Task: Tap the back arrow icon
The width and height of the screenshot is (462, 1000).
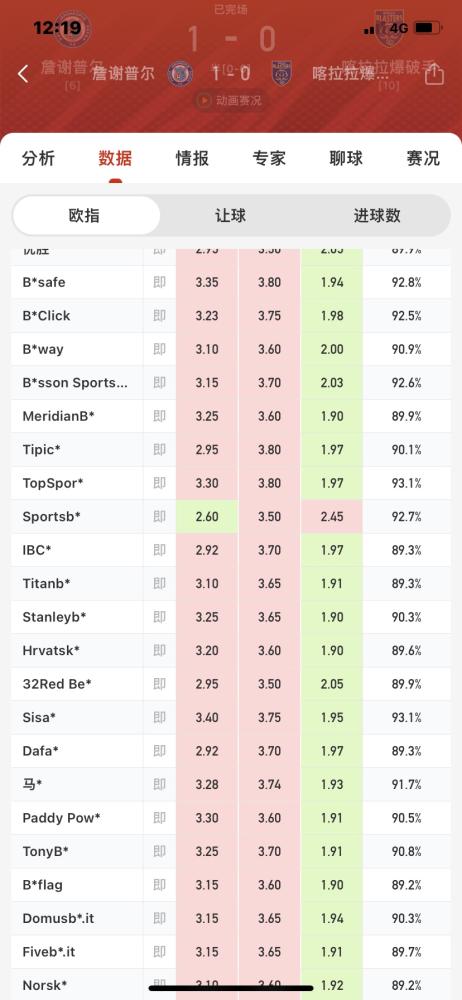Action: tap(23, 74)
